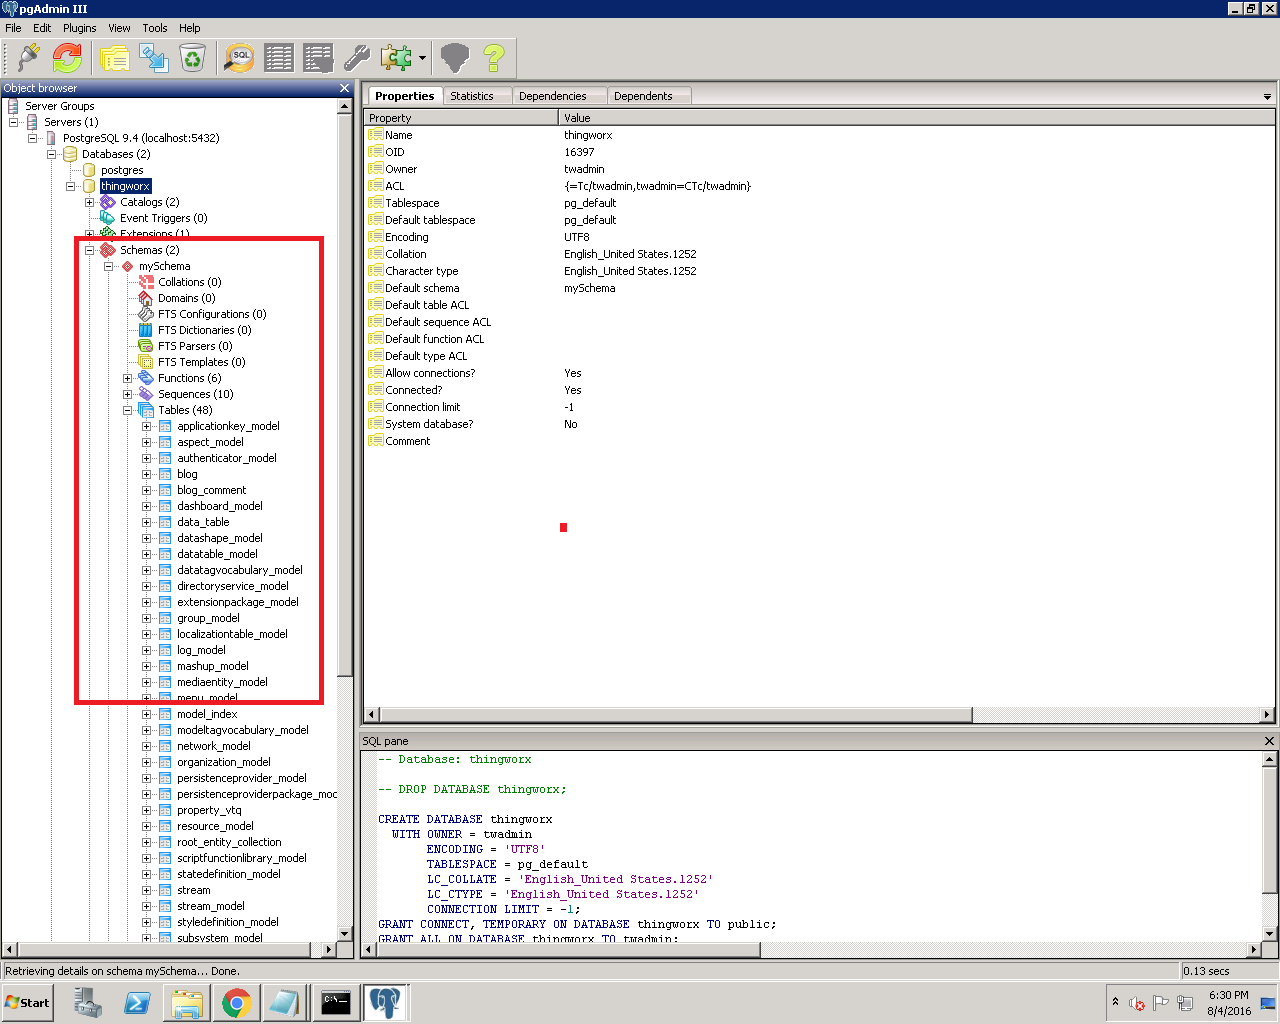Collapse the Servers (1) node
1280x1024 pixels.
[13, 122]
